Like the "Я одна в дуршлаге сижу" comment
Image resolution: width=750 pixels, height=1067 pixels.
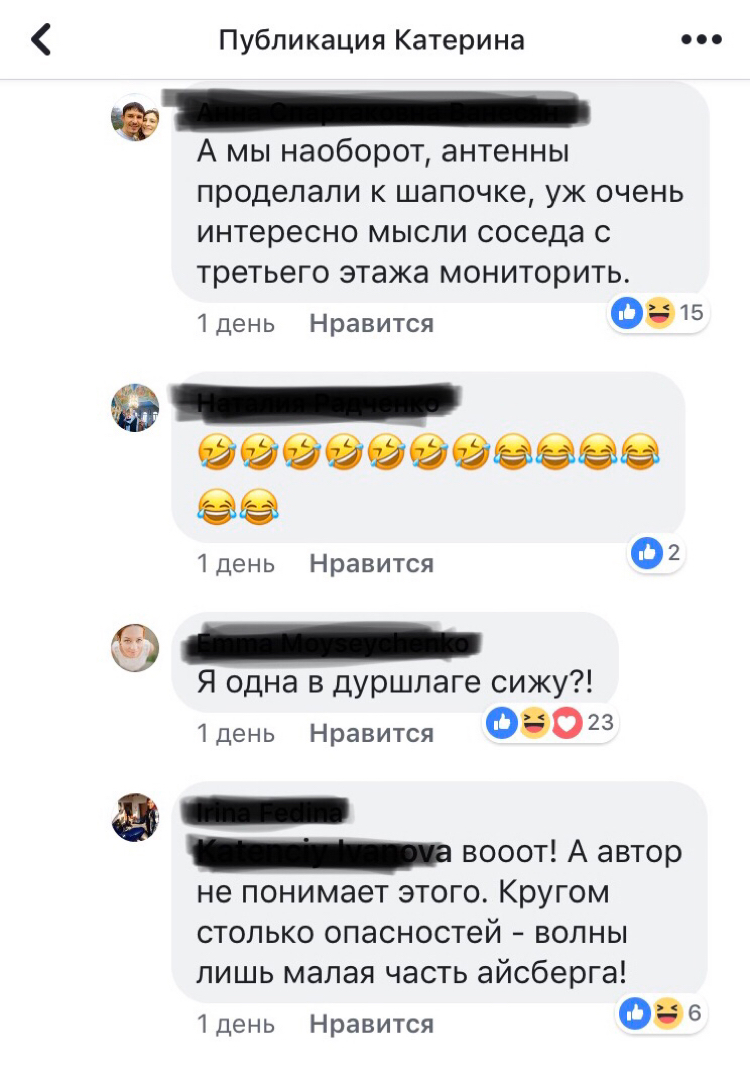(x=371, y=733)
